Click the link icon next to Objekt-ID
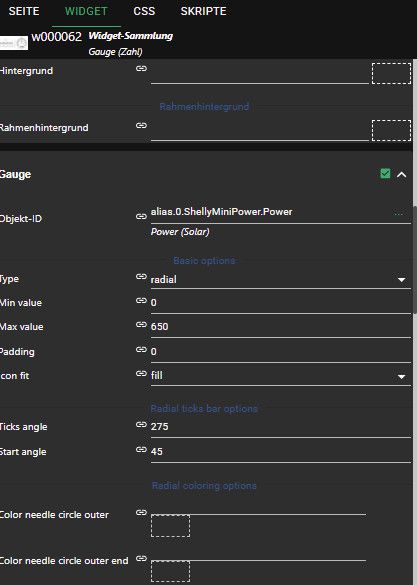The height and width of the screenshot is (585, 417). tap(141, 216)
